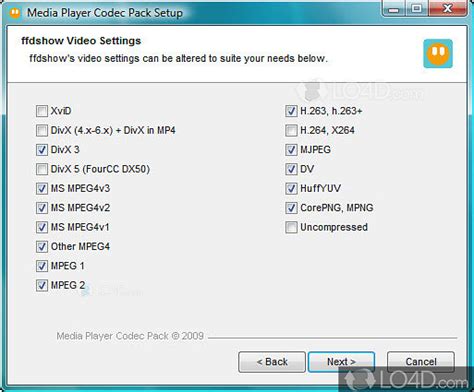Toggle CorePNG, MPNG checkbox

click(x=291, y=208)
